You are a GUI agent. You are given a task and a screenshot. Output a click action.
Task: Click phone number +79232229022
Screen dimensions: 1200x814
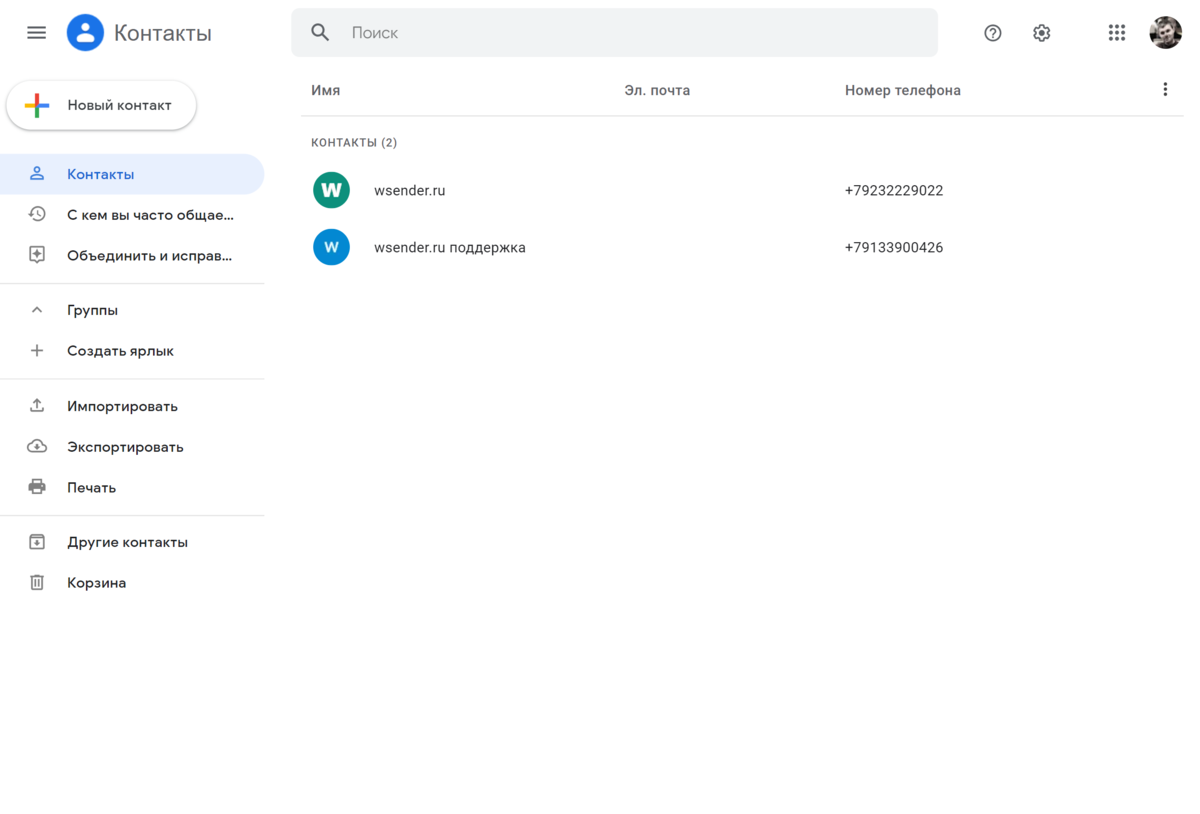coord(894,190)
